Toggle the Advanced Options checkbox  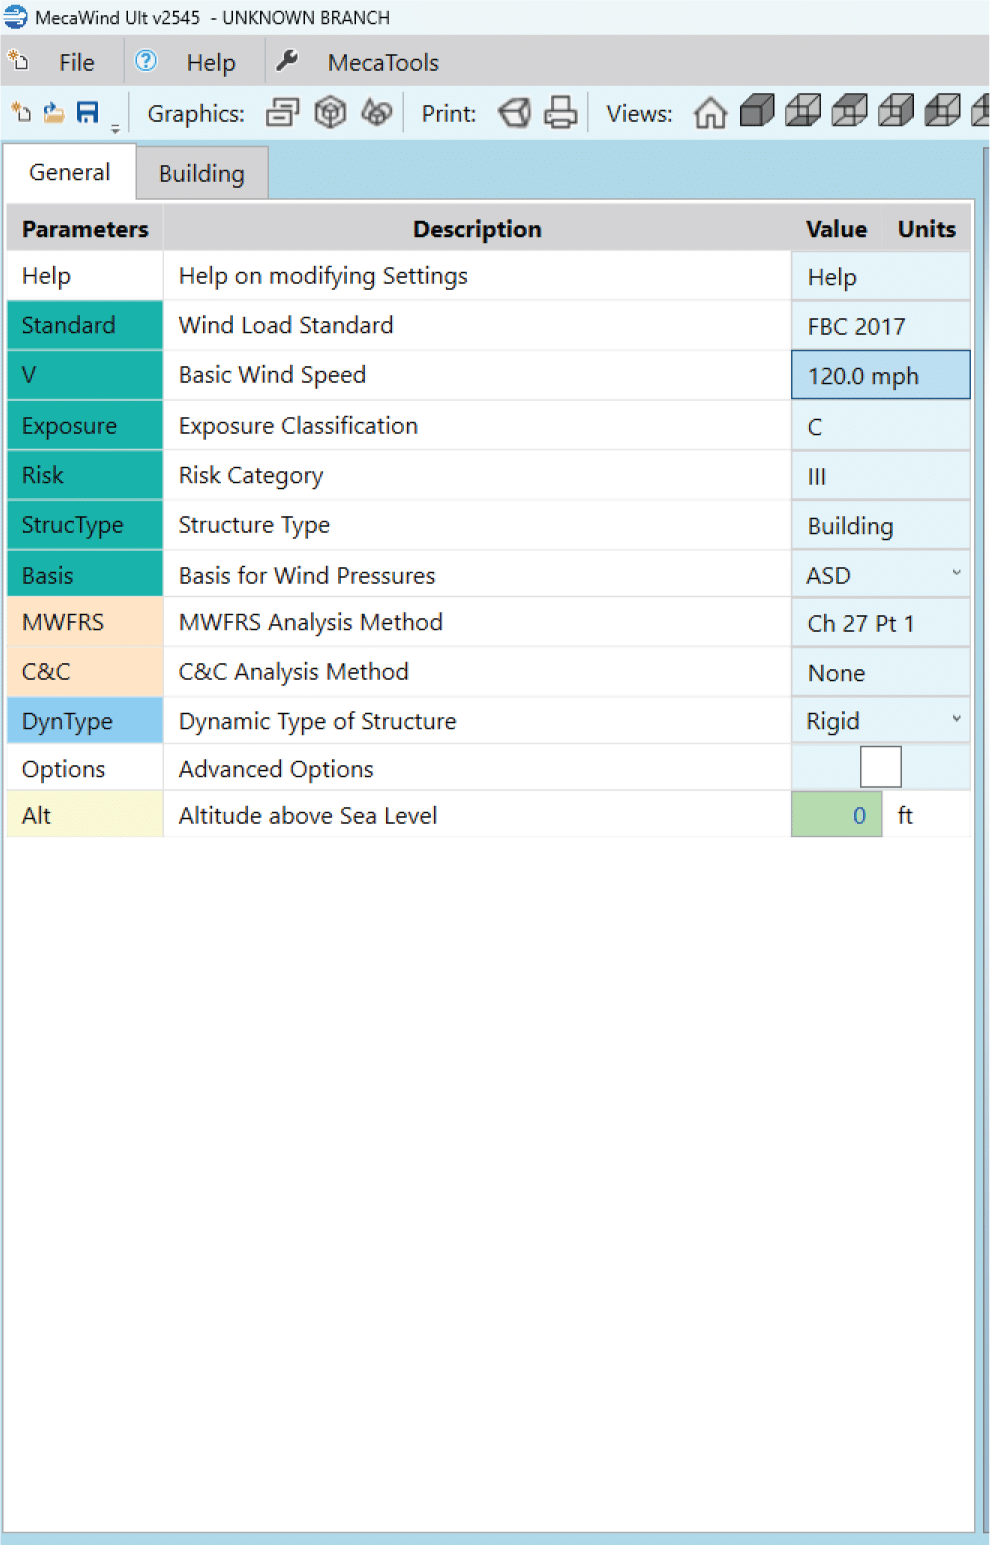(x=880, y=767)
